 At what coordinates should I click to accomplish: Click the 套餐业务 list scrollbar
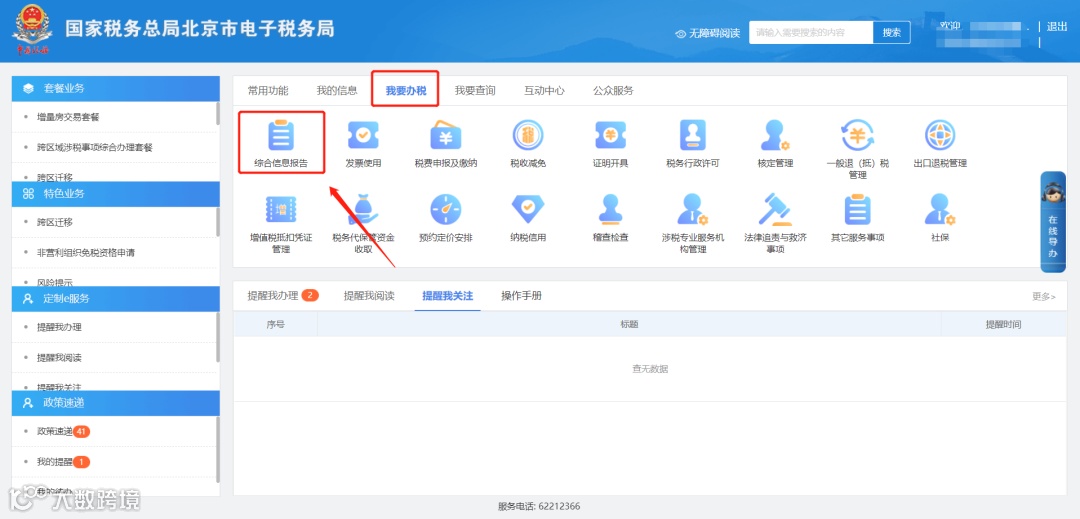point(218,114)
